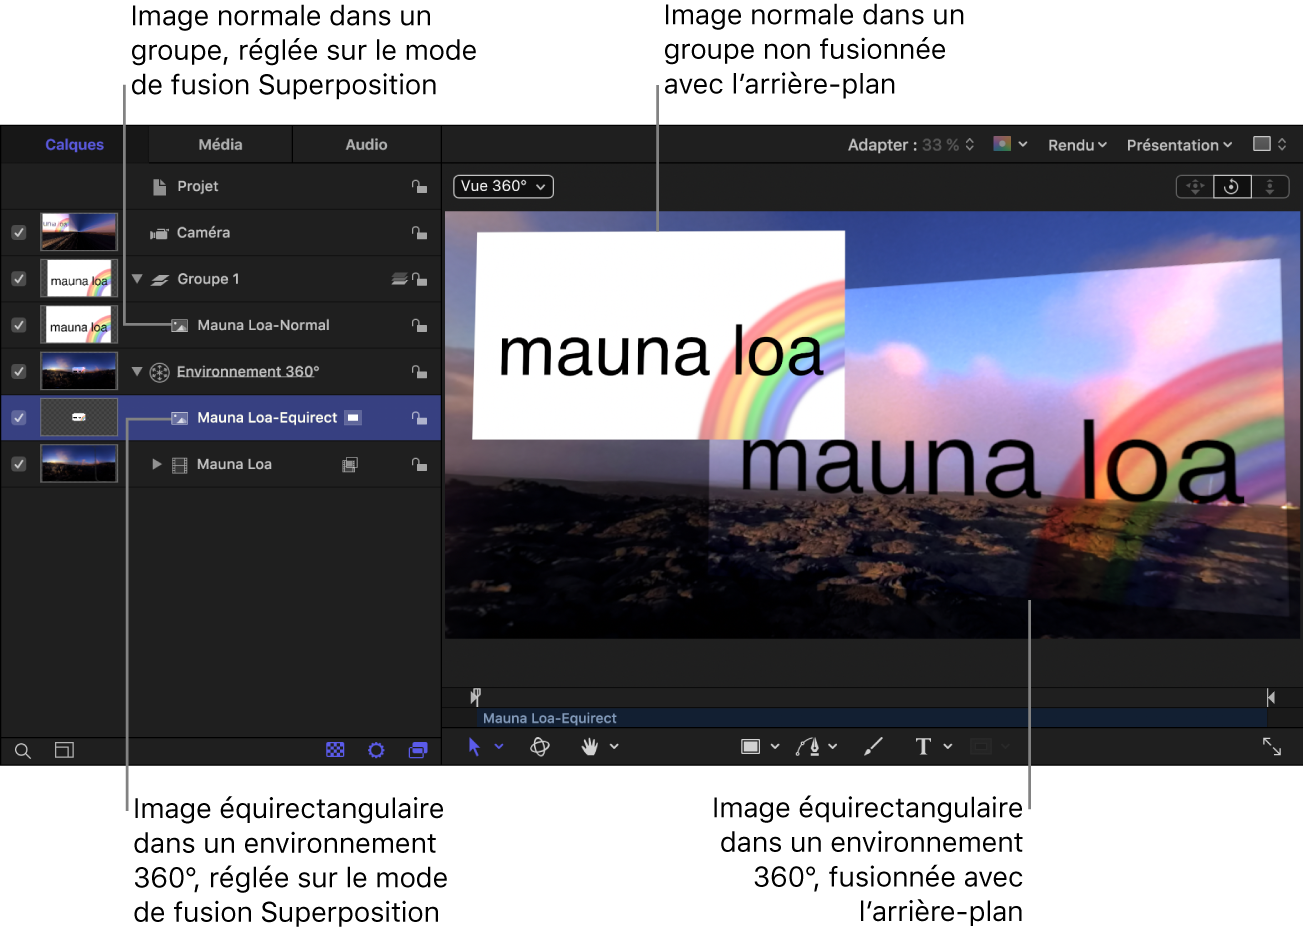The image size is (1303, 931).
Task: Open the Présentation menu
Action: coord(1178,144)
